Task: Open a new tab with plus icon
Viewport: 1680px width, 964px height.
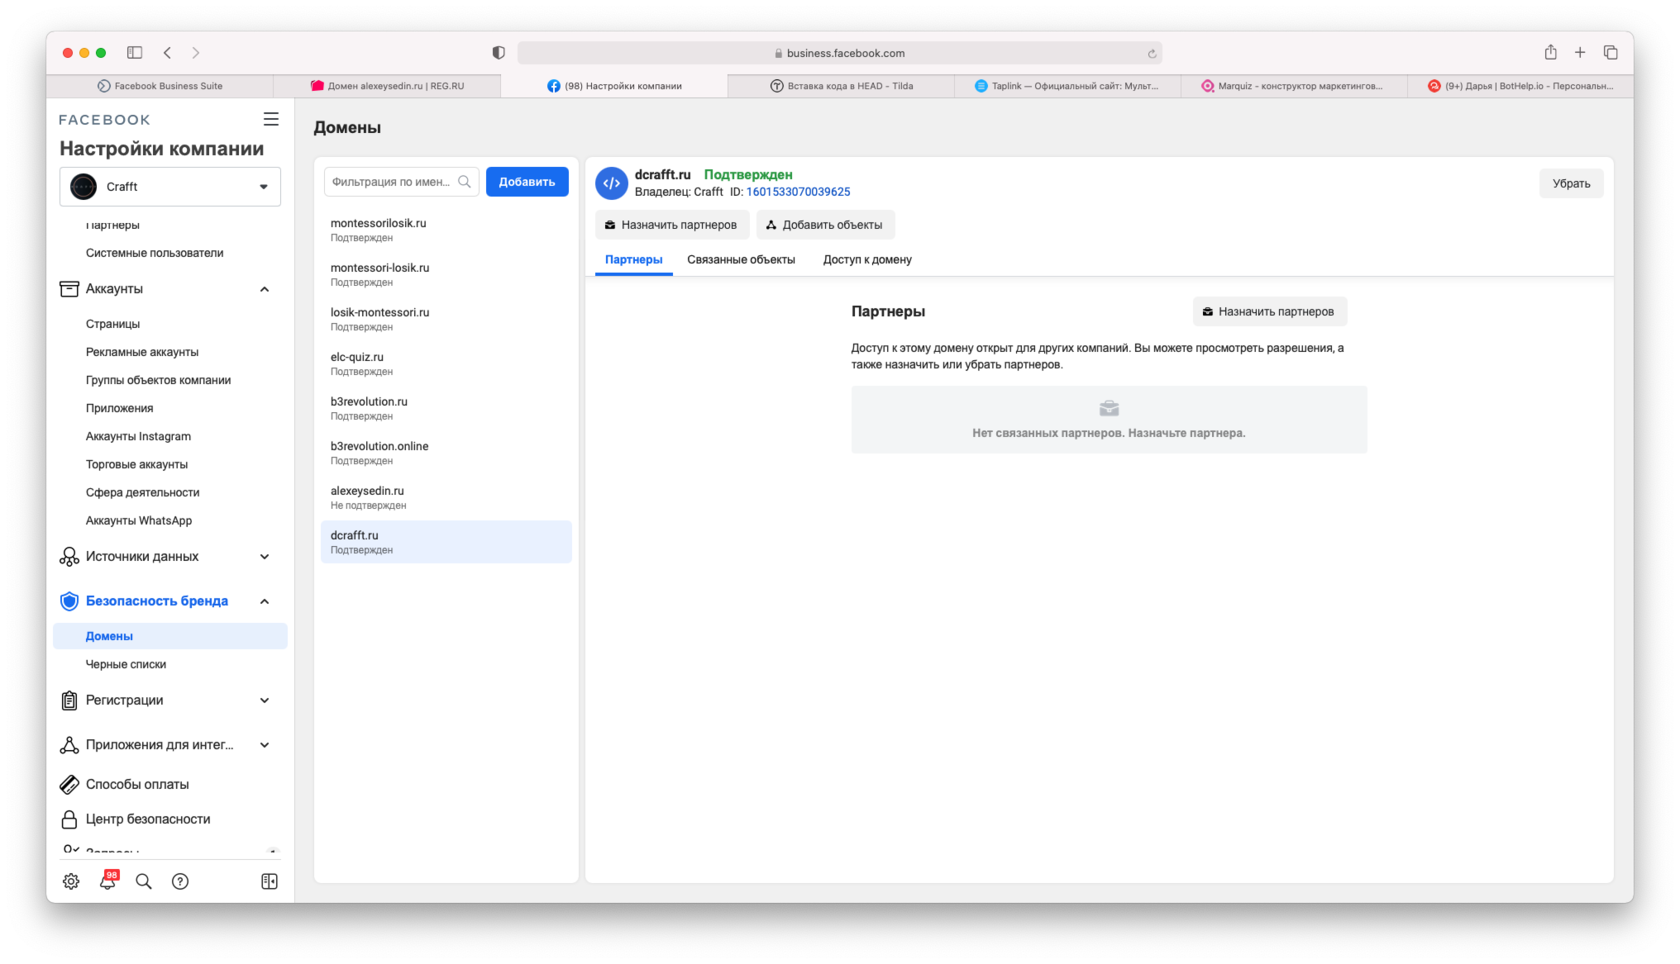Action: pos(1580,52)
